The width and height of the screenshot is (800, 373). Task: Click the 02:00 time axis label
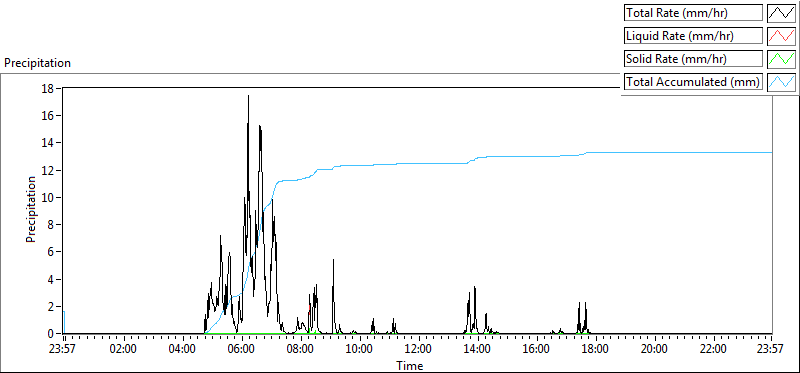(x=124, y=350)
